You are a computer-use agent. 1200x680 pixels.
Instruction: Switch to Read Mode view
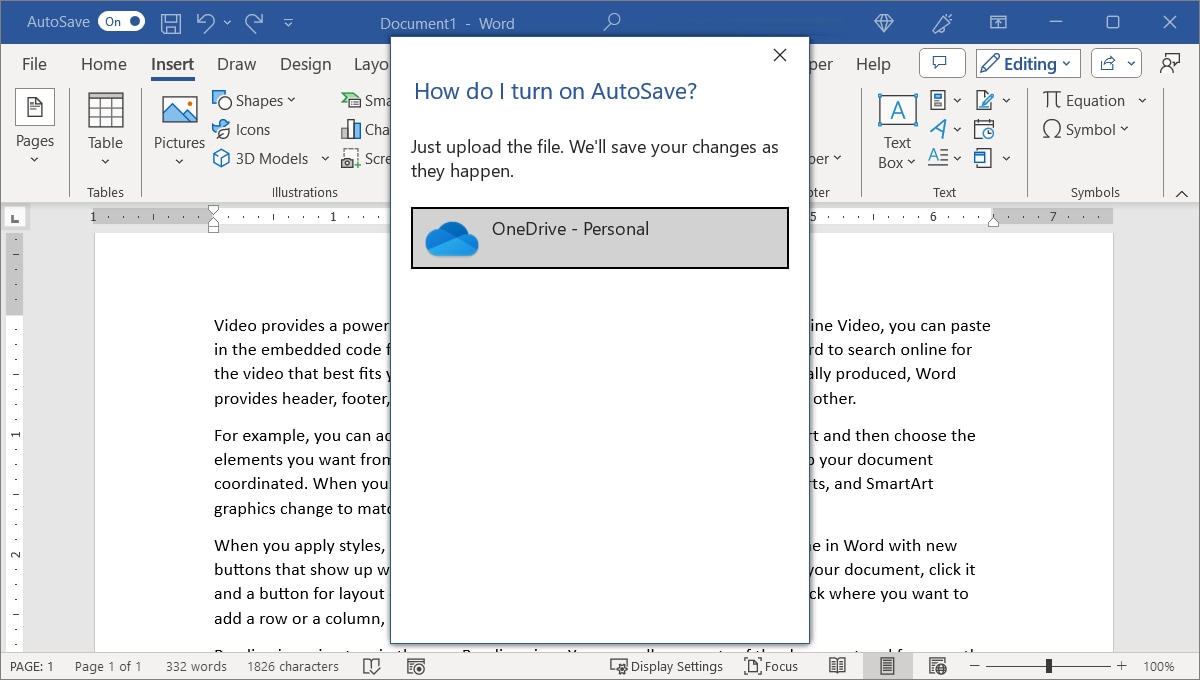point(837,665)
